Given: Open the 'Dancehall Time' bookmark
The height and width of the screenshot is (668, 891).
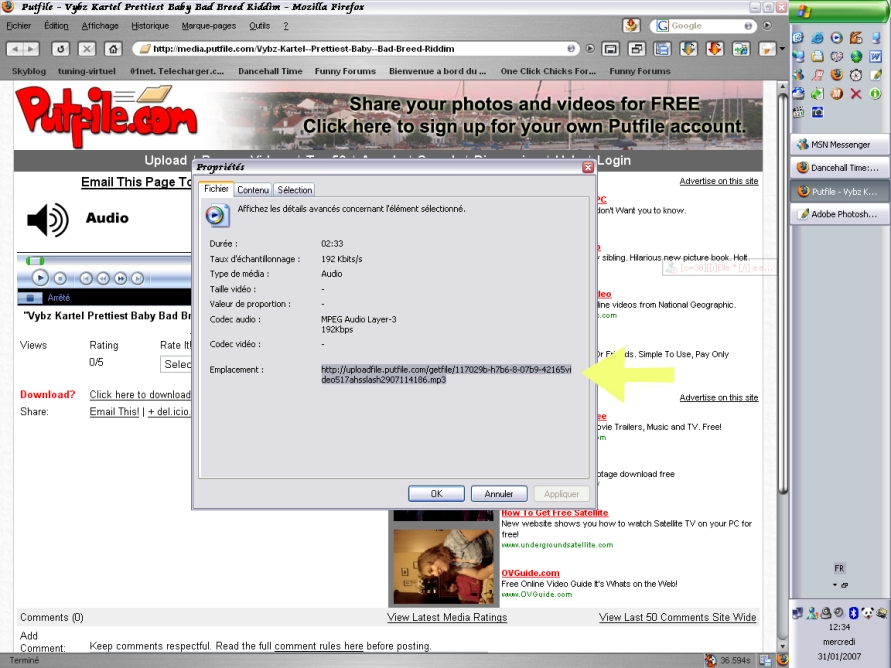Looking at the screenshot, I should tap(270, 71).
